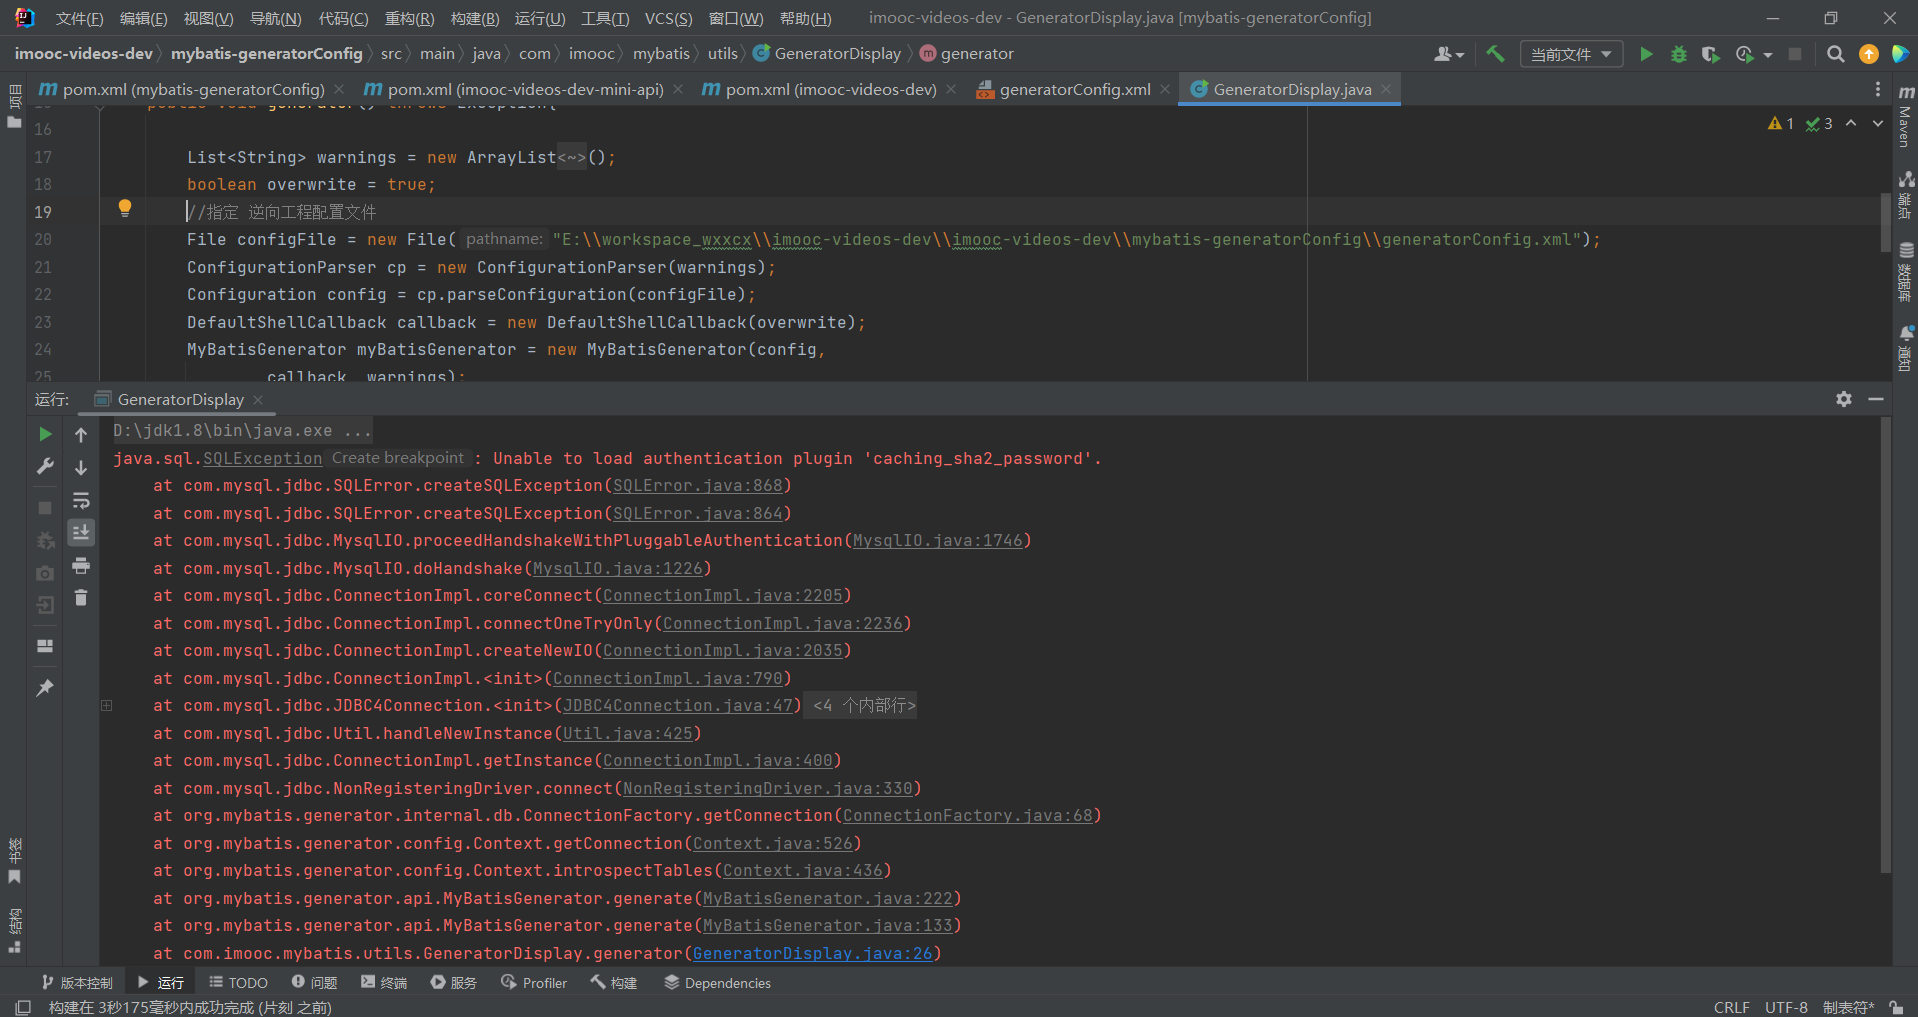Restore layout icon in Run panel
1918x1017 pixels.
click(45, 646)
